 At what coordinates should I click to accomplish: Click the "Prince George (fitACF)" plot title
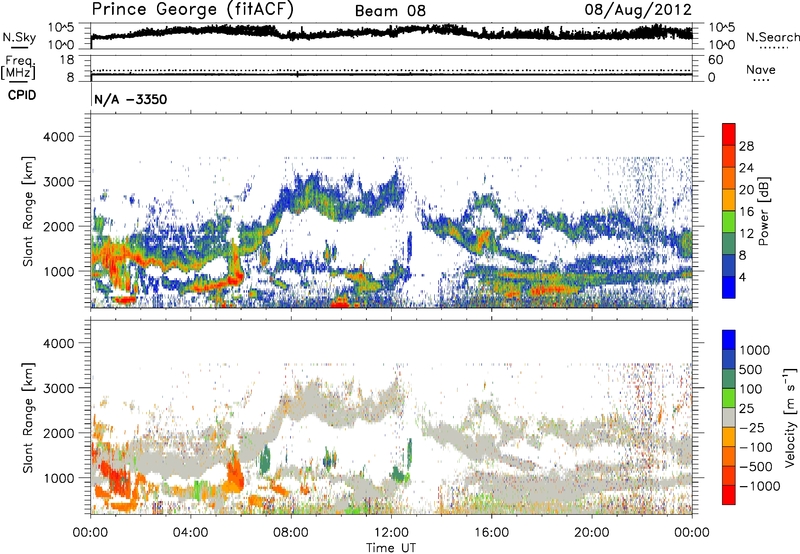[192, 10]
